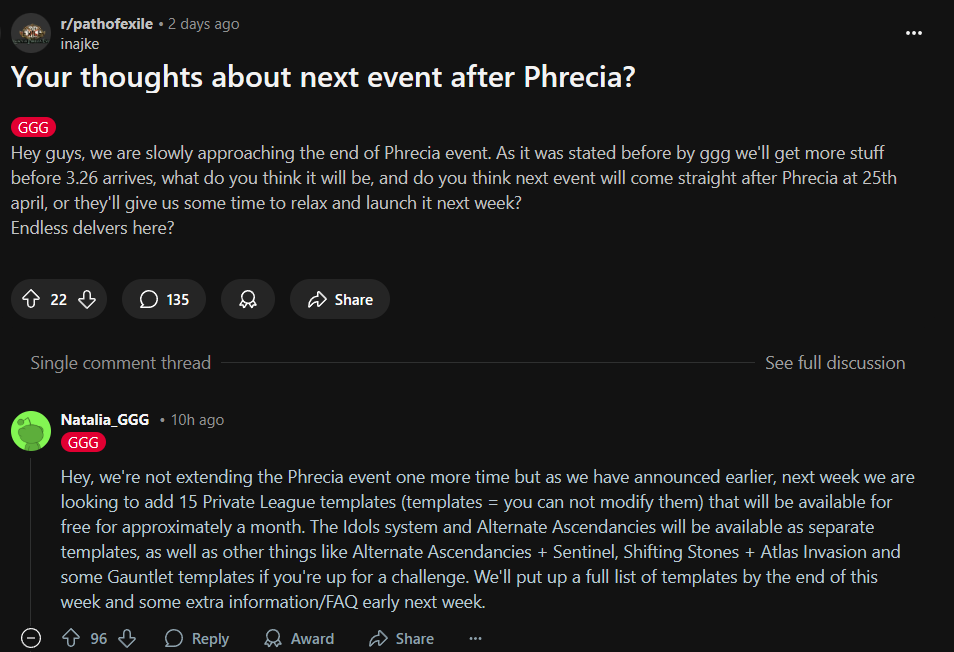This screenshot has width=954, height=652.
Task: Open the subreddit avatar thumbnail
Action: [x=31, y=33]
